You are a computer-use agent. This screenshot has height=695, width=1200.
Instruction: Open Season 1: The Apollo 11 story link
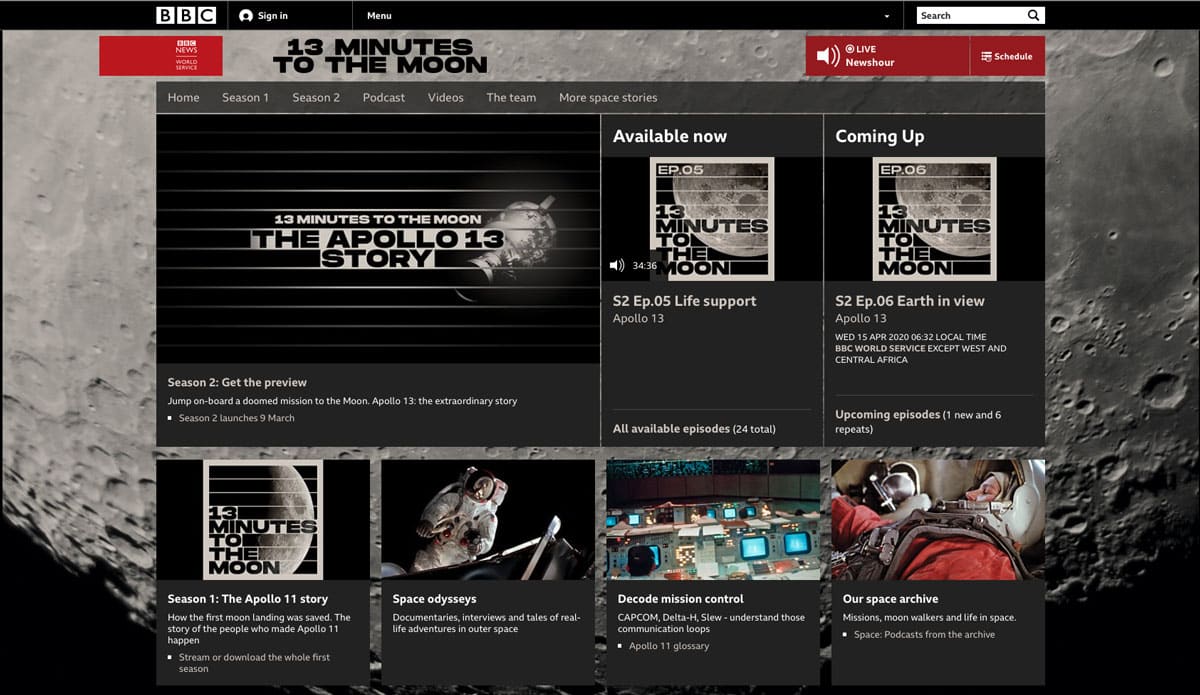pos(248,599)
